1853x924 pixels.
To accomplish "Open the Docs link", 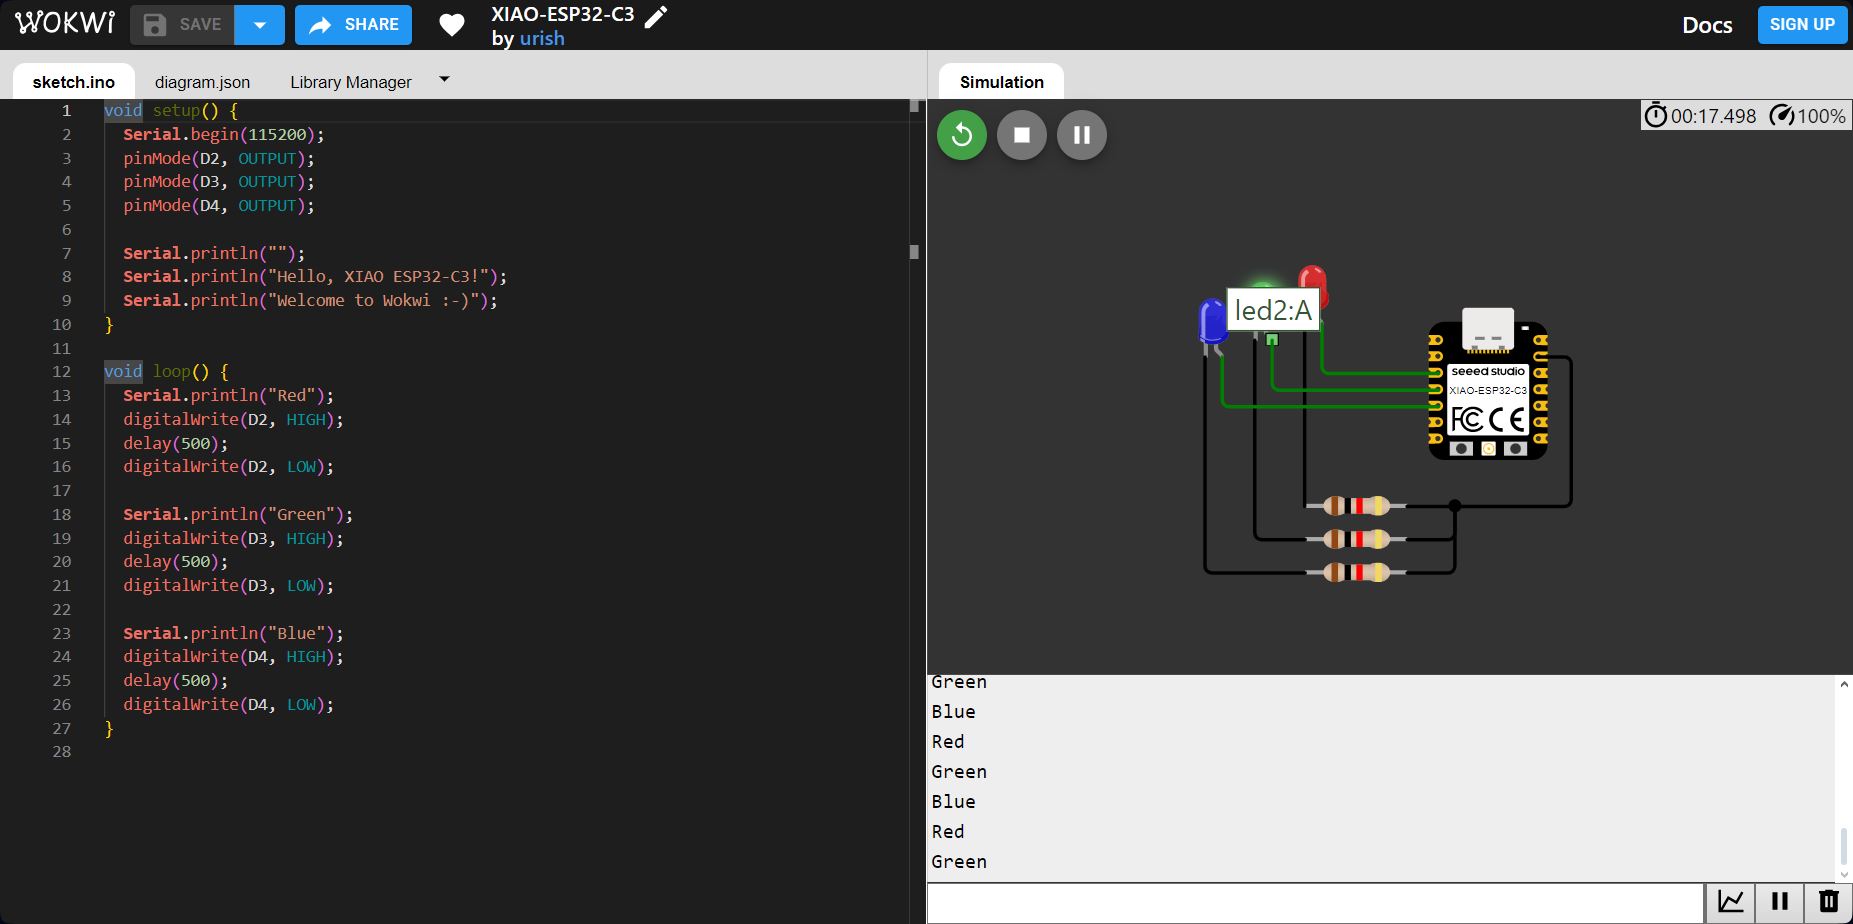I will (x=1707, y=25).
